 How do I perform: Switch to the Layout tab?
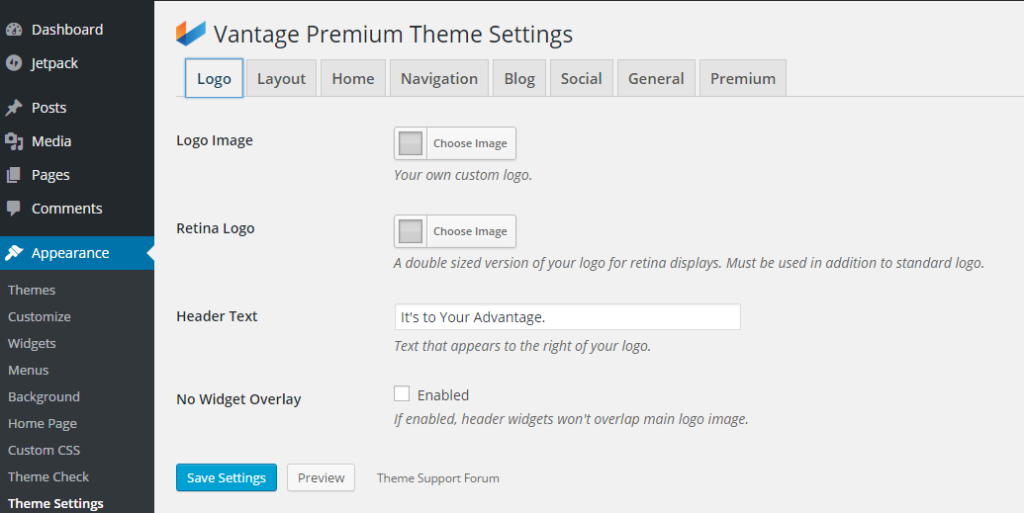pos(281,78)
